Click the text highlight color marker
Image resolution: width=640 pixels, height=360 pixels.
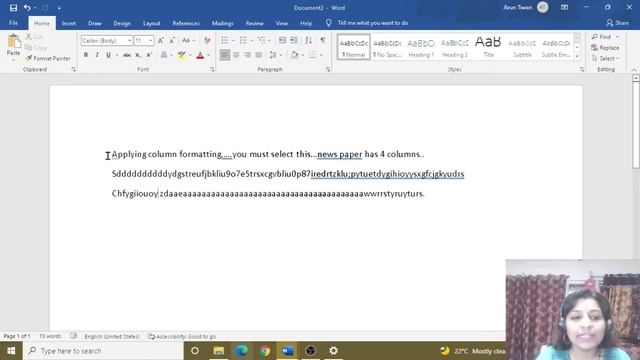coord(182,55)
